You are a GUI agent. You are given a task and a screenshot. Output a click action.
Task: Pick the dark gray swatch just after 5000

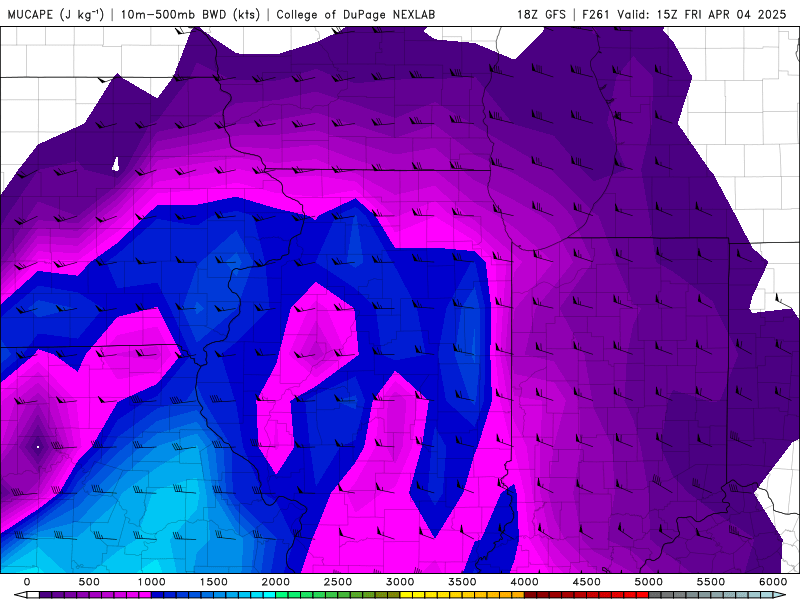coord(655,595)
